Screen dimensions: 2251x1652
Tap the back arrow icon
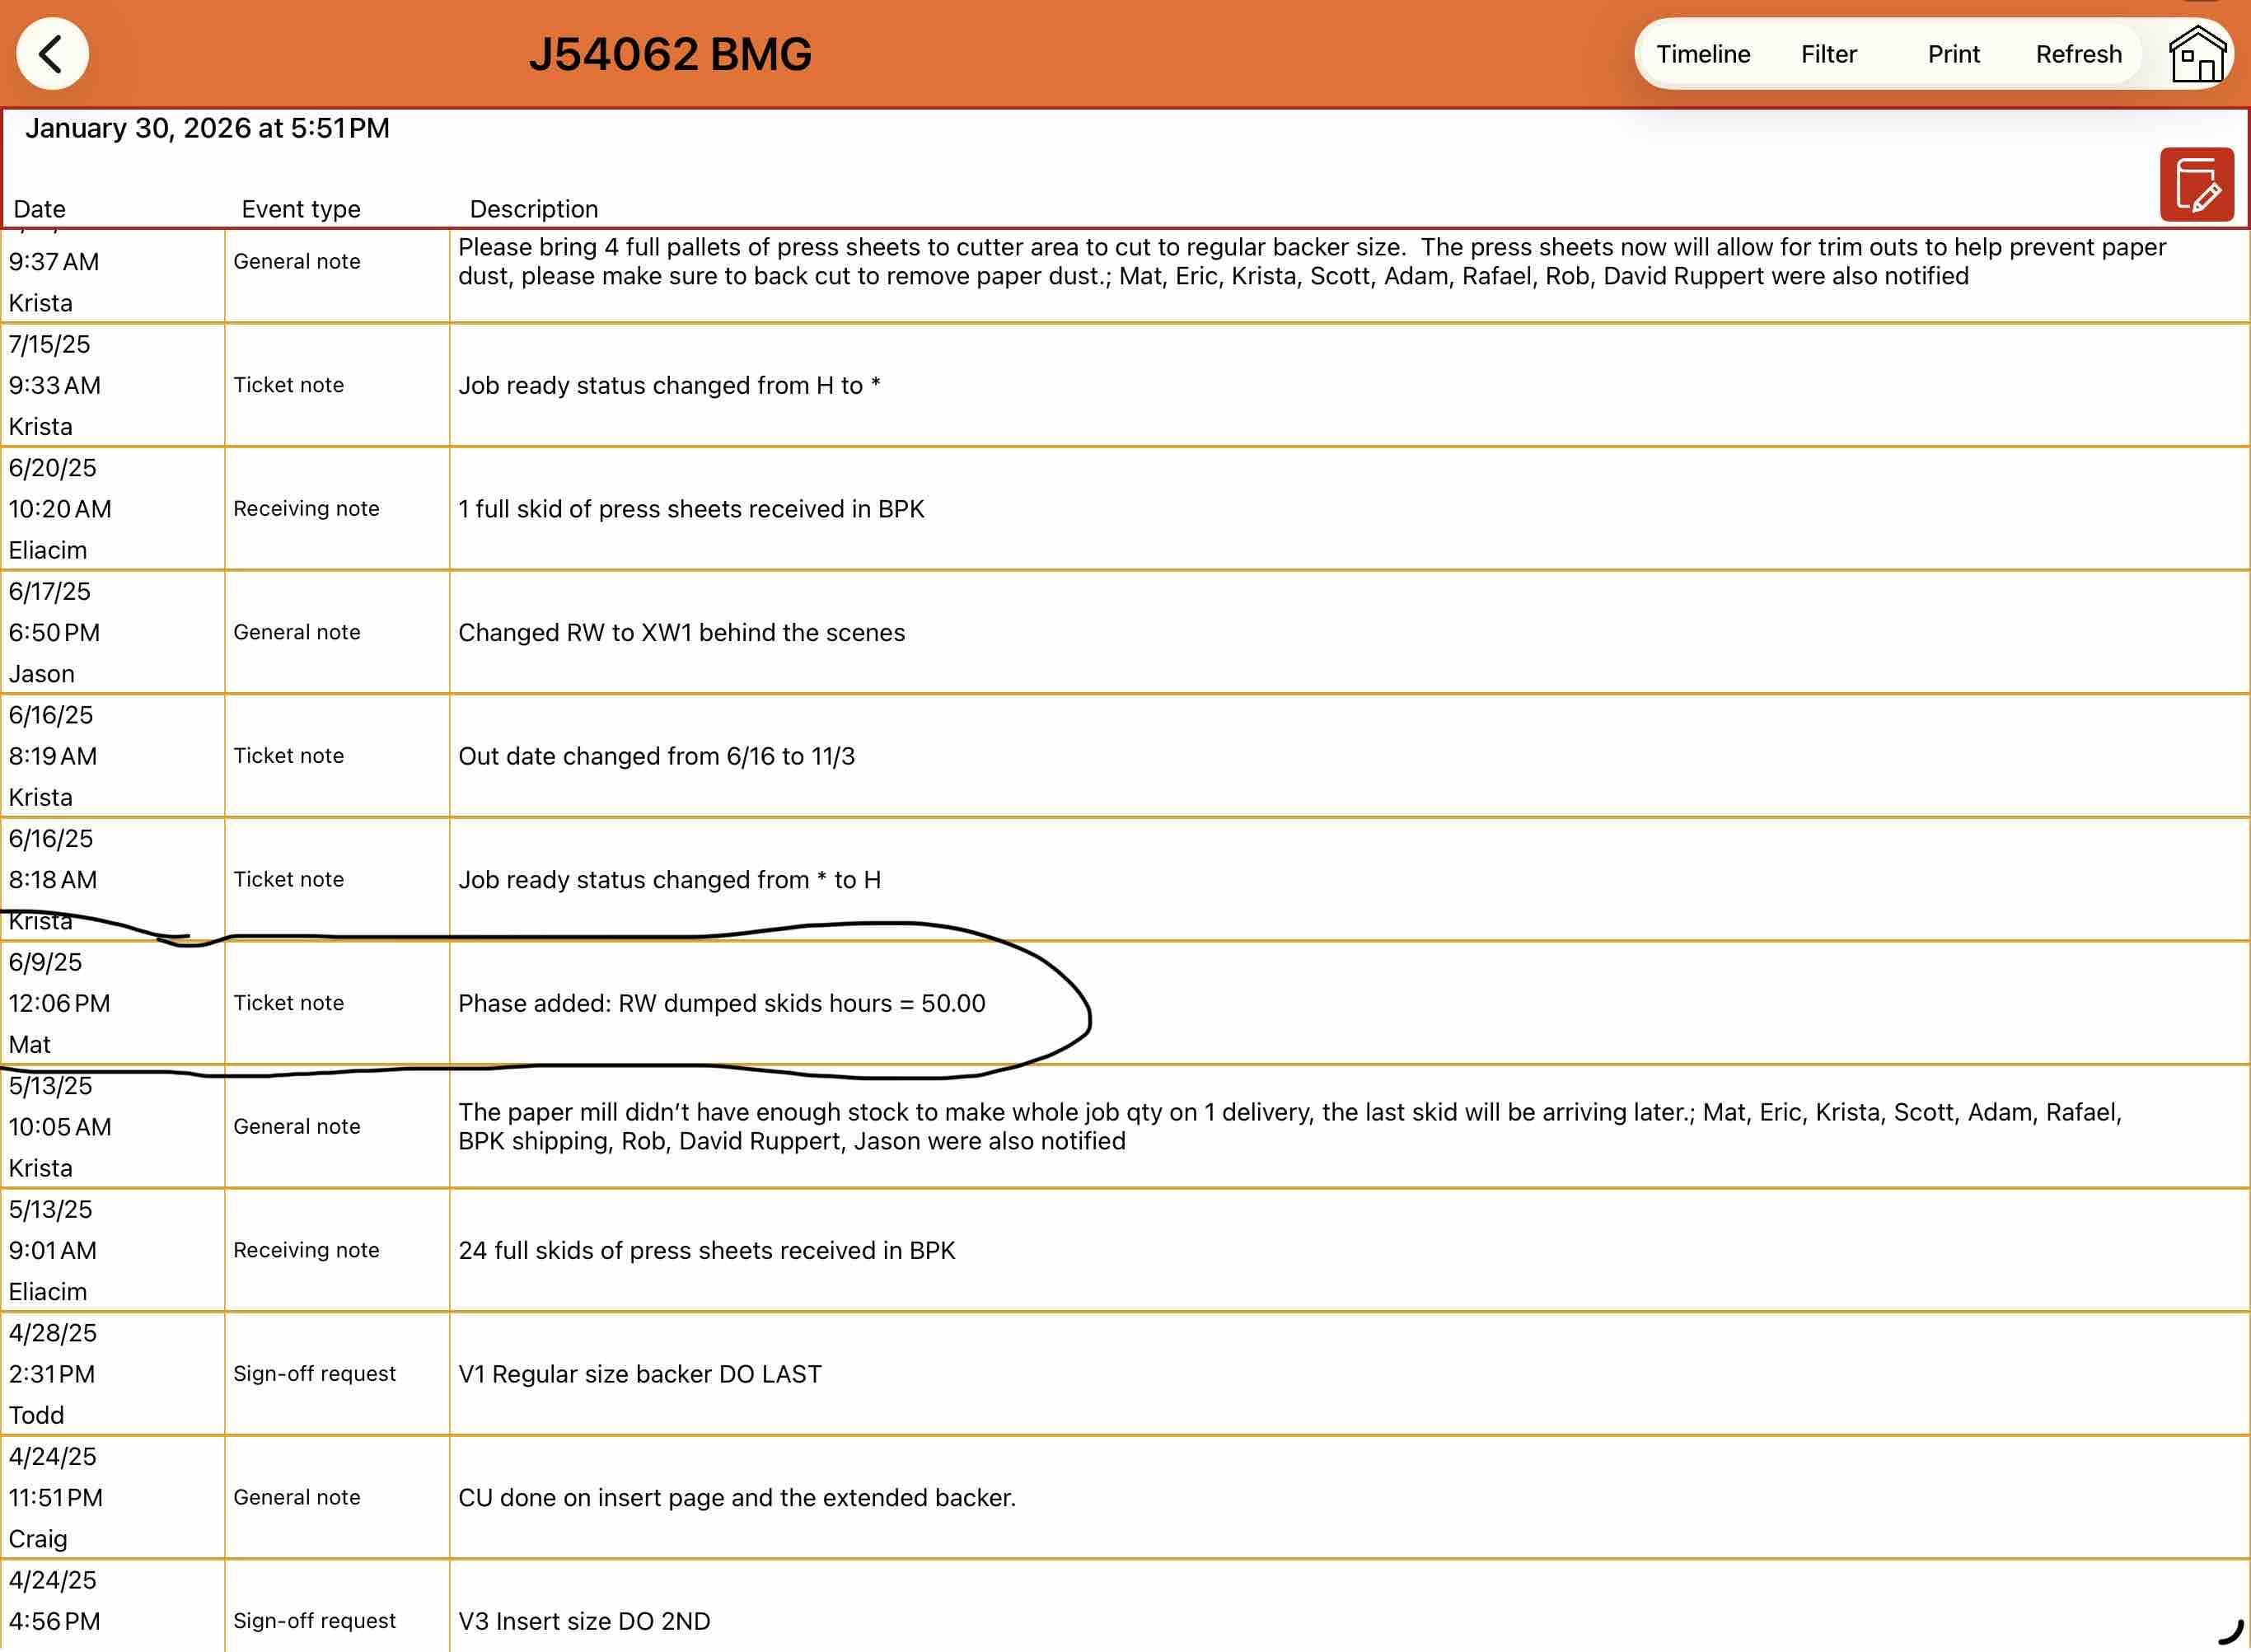click(52, 54)
